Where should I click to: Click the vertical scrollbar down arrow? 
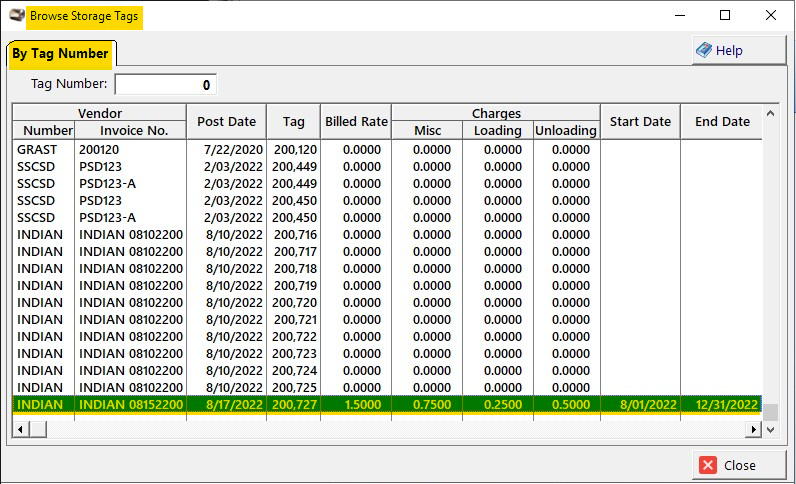(x=771, y=430)
